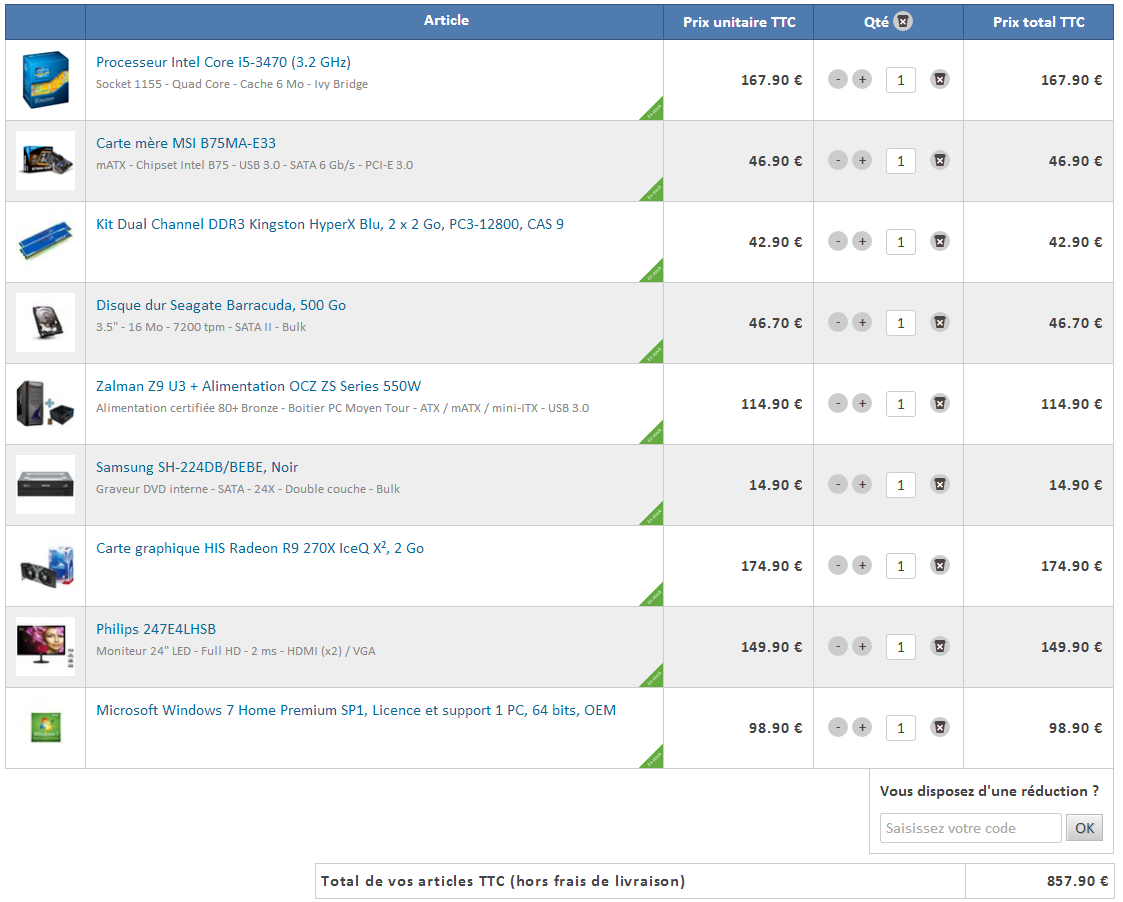Decrease quantity of the Intel Core i5-3470

pyautogui.click(x=838, y=80)
